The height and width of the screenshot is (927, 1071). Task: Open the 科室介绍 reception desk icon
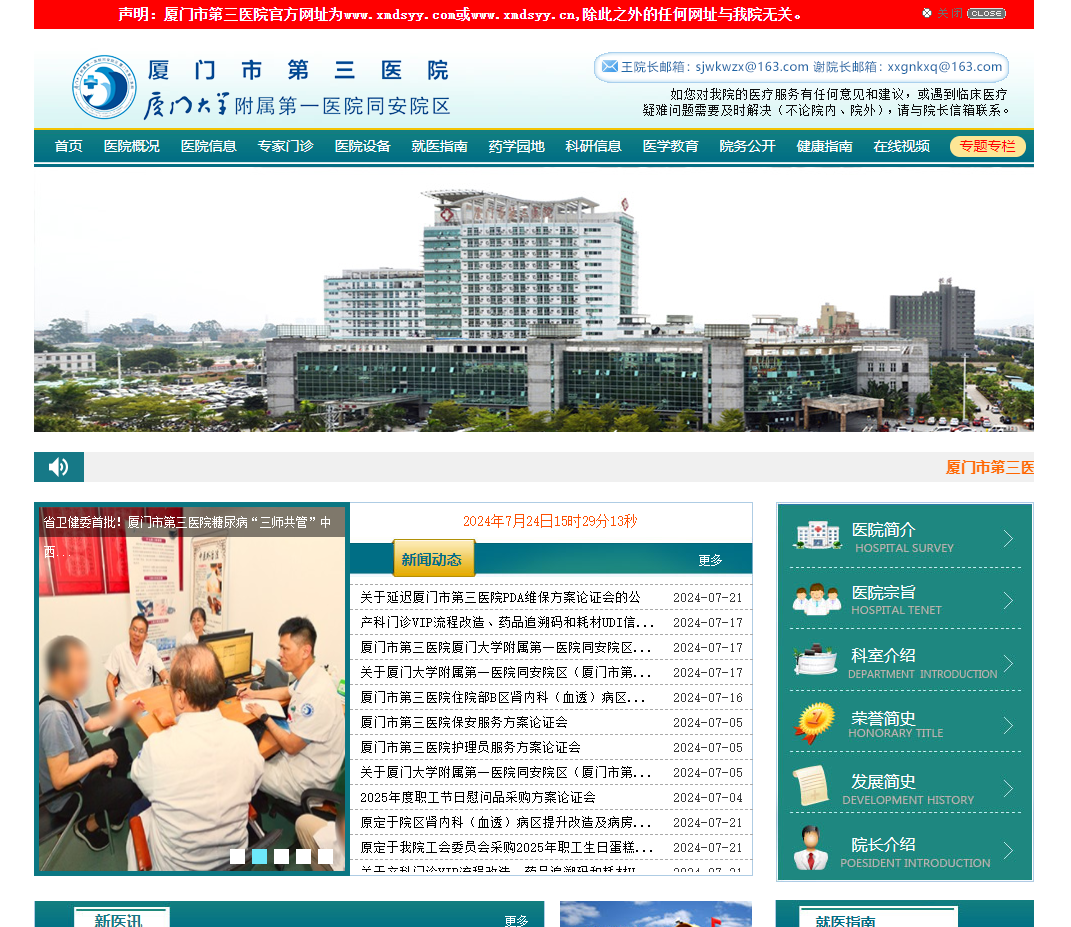(816, 661)
